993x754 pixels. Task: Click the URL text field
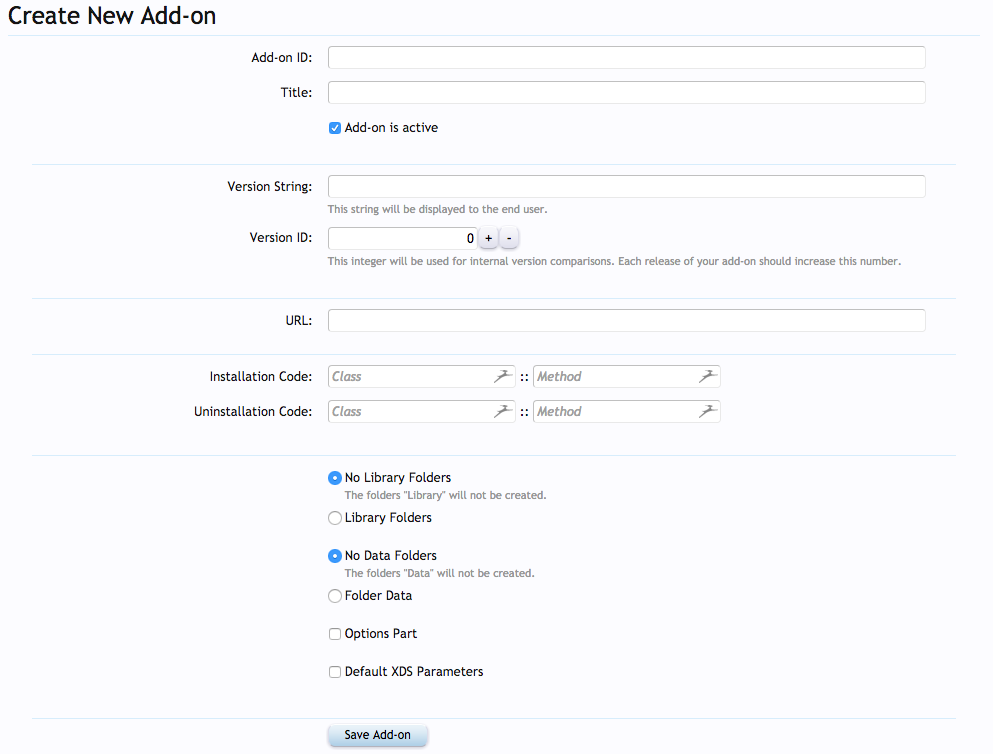pyautogui.click(x=626, y=320)
